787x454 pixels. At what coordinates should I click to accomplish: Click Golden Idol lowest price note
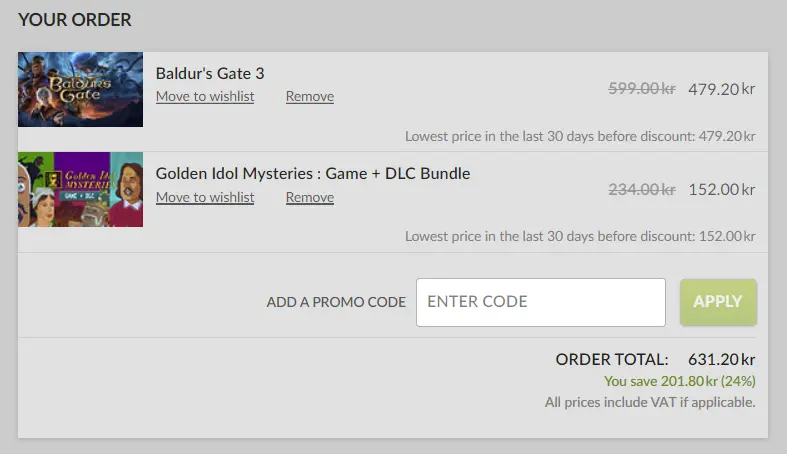coord(580,236)
